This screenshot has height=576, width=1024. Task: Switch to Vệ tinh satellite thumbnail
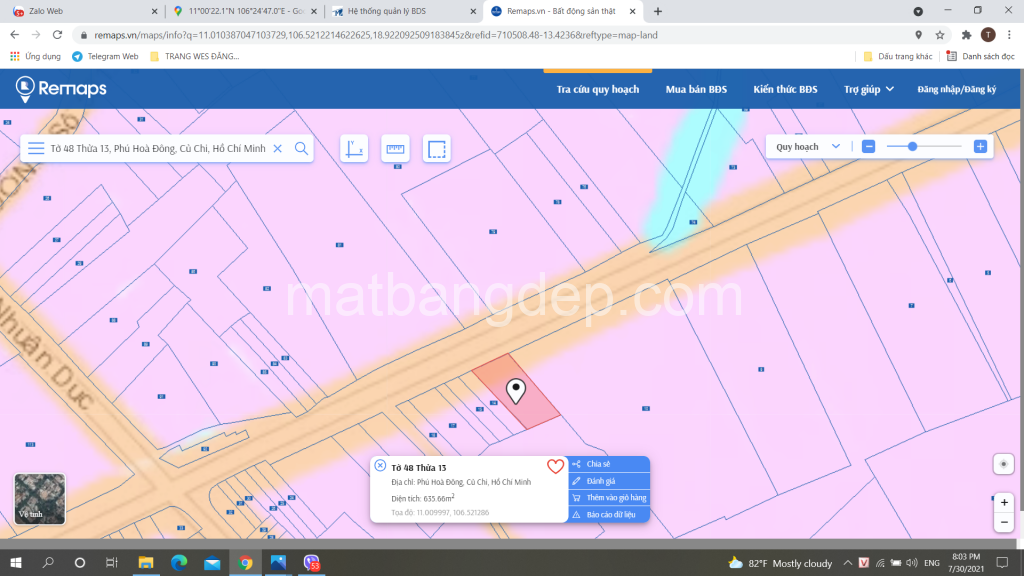[40, 499]
